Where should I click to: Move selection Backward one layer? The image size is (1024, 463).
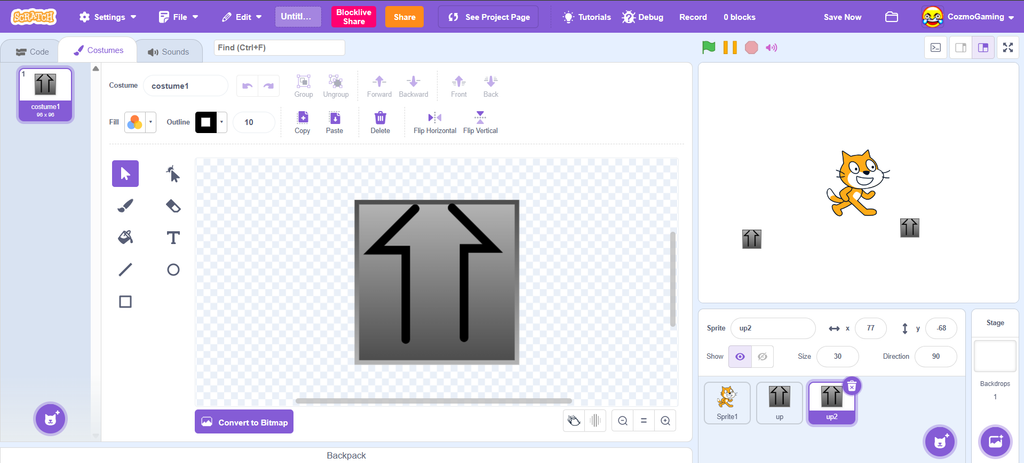[x=413, y=81]
